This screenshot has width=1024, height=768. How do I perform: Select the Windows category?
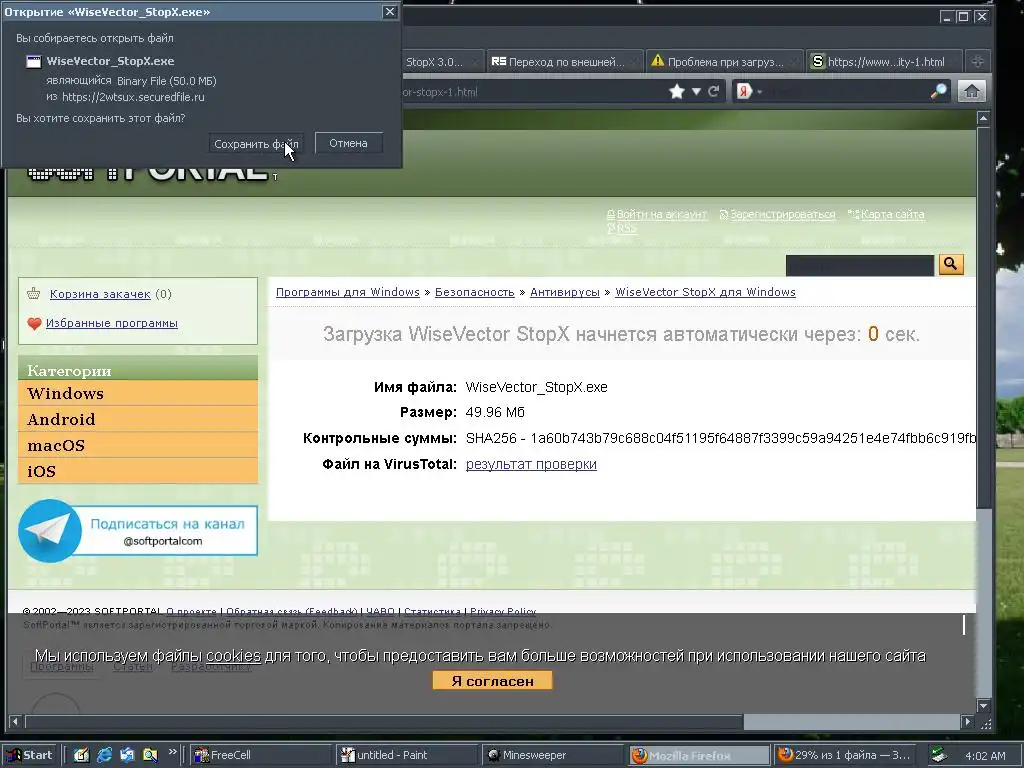click(x=138, y=393)
